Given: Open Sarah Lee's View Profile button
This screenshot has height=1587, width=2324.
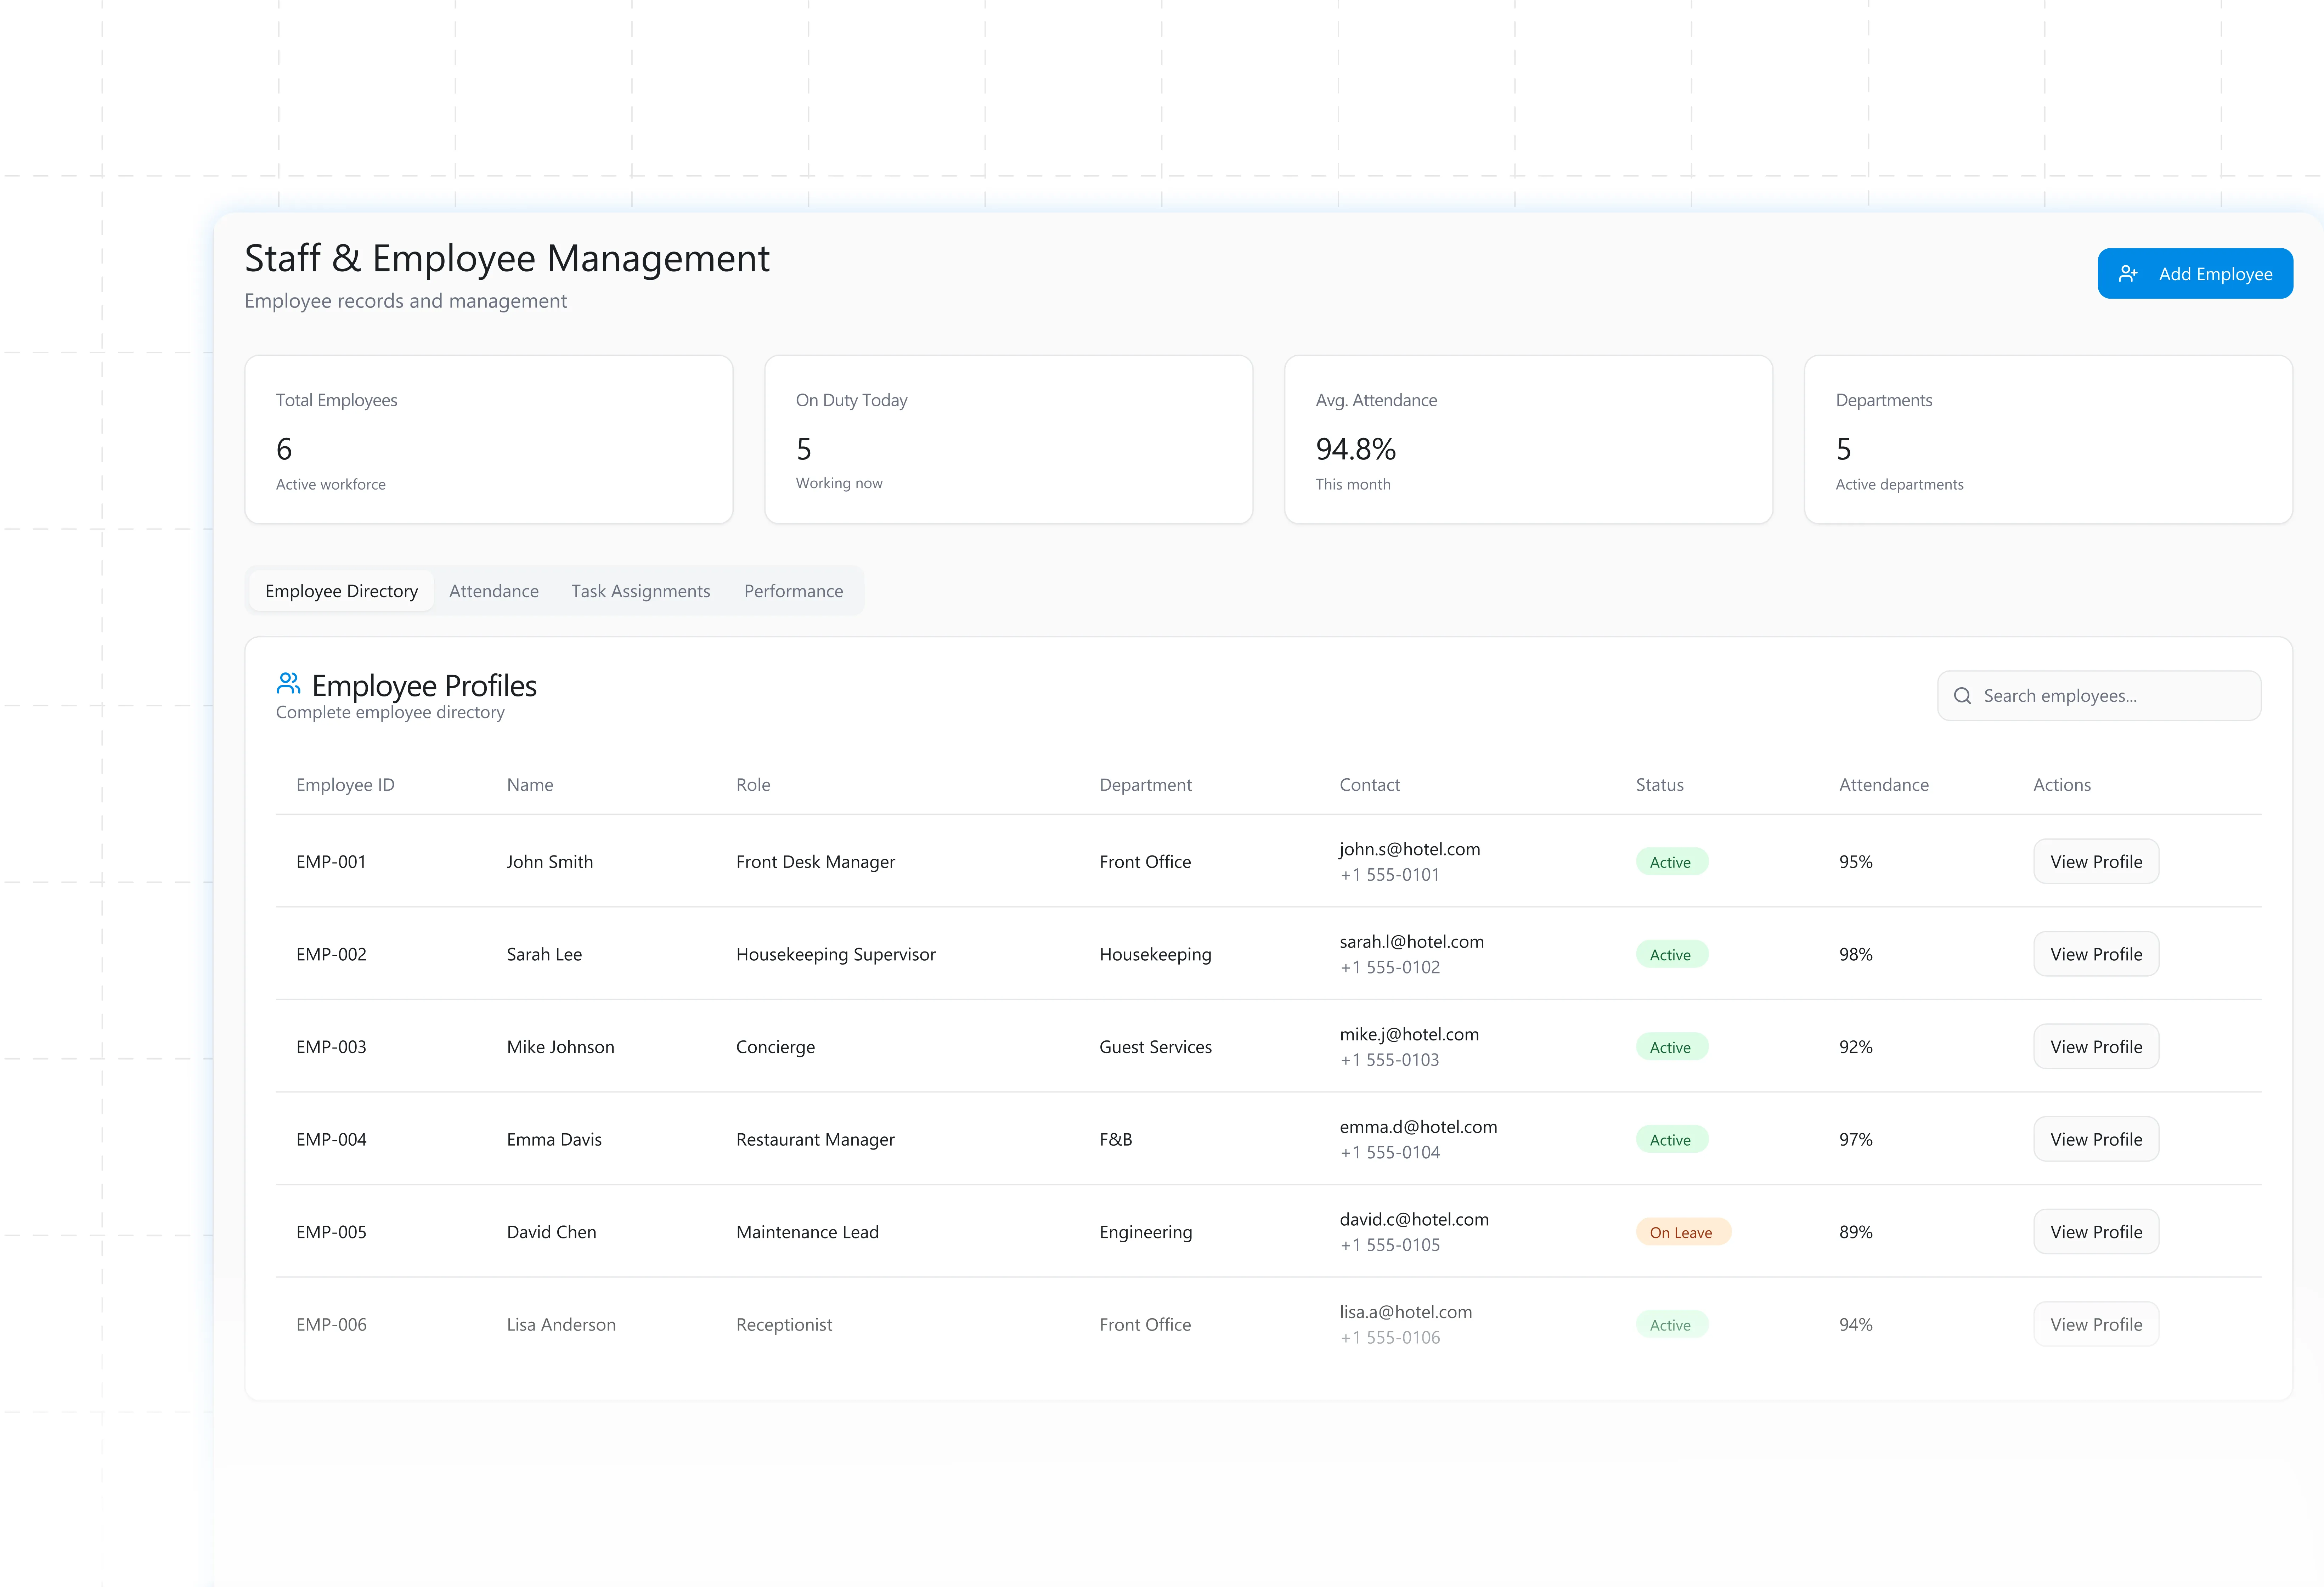Looking at the screenshot, I should pyautogui.click(x=2095, y=954).
